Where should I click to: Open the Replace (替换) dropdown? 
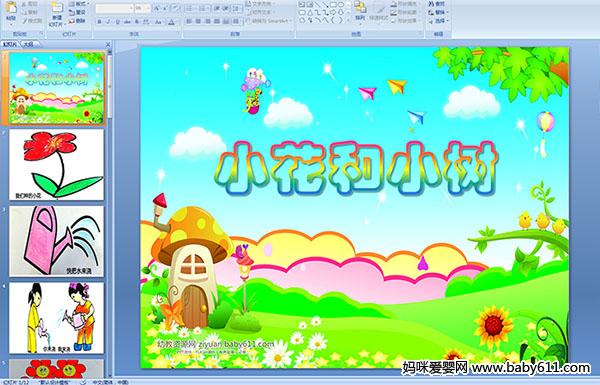point(439,12)
